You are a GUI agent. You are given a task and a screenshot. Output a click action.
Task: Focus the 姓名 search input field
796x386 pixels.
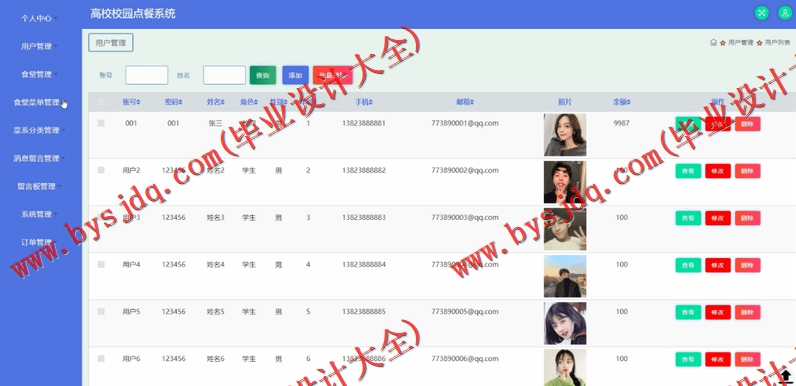pos(224,75)
